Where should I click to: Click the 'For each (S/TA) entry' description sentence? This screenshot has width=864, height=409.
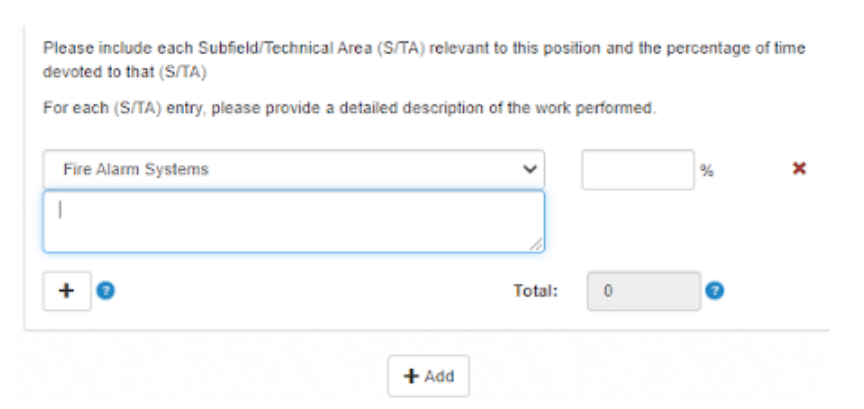tap(350, 108)
